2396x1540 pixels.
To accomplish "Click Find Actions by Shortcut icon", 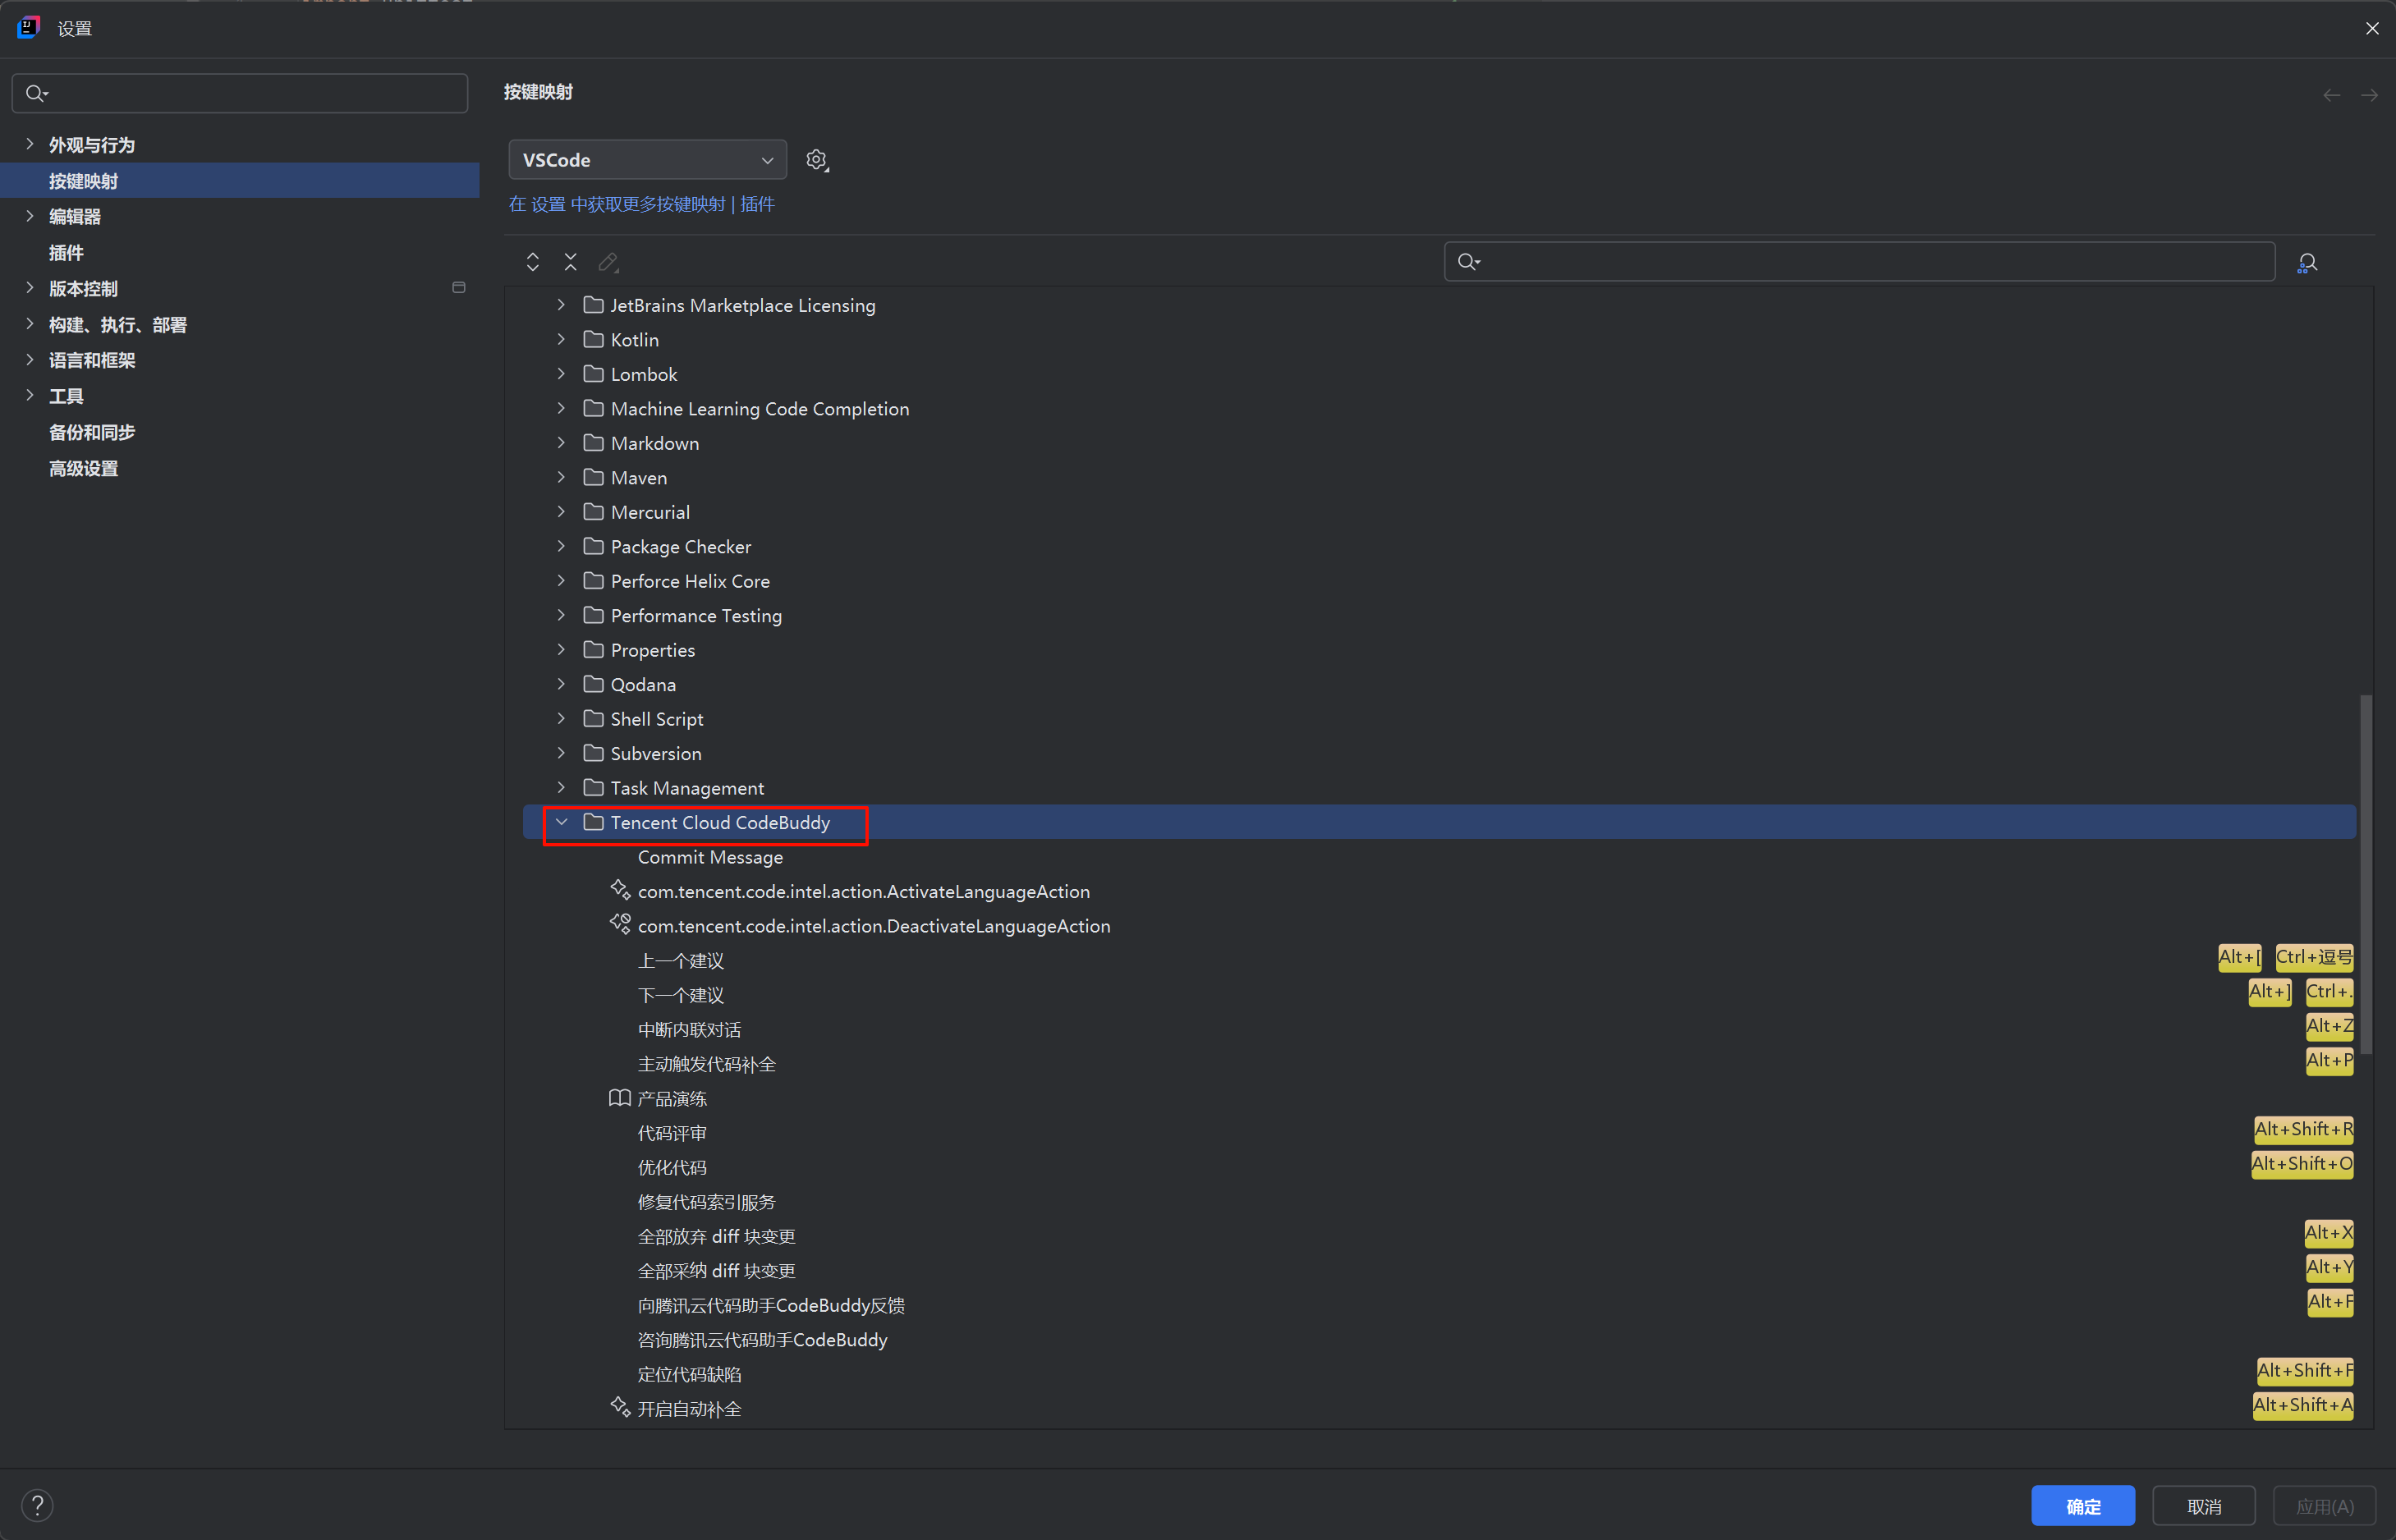I will coord(2307,262).
